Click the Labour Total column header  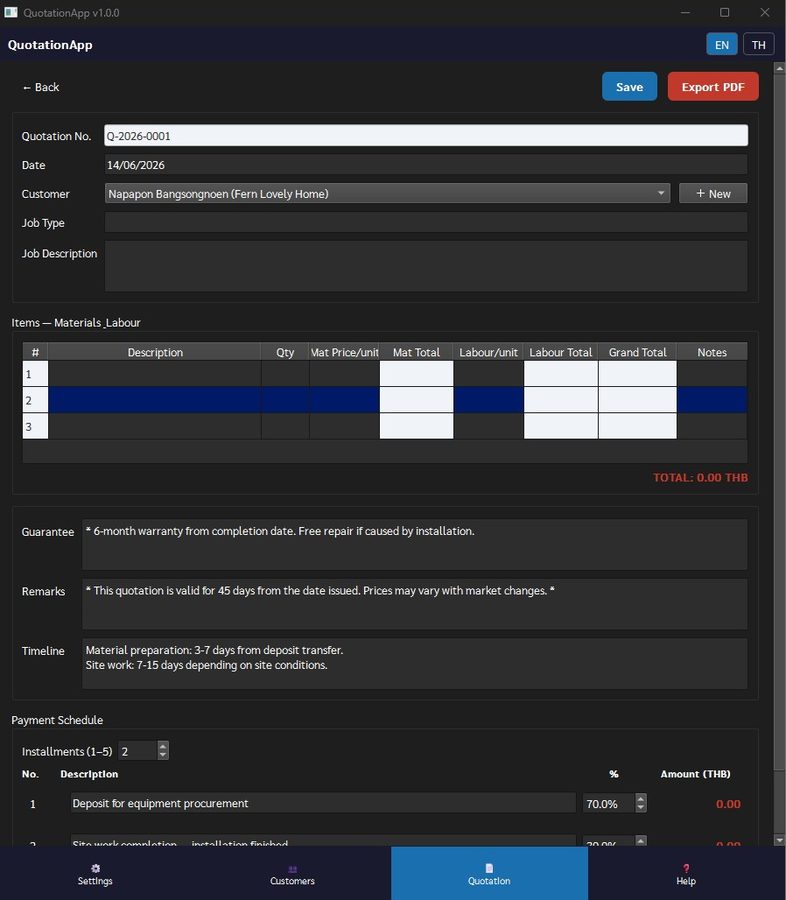(x=560, y=352)
